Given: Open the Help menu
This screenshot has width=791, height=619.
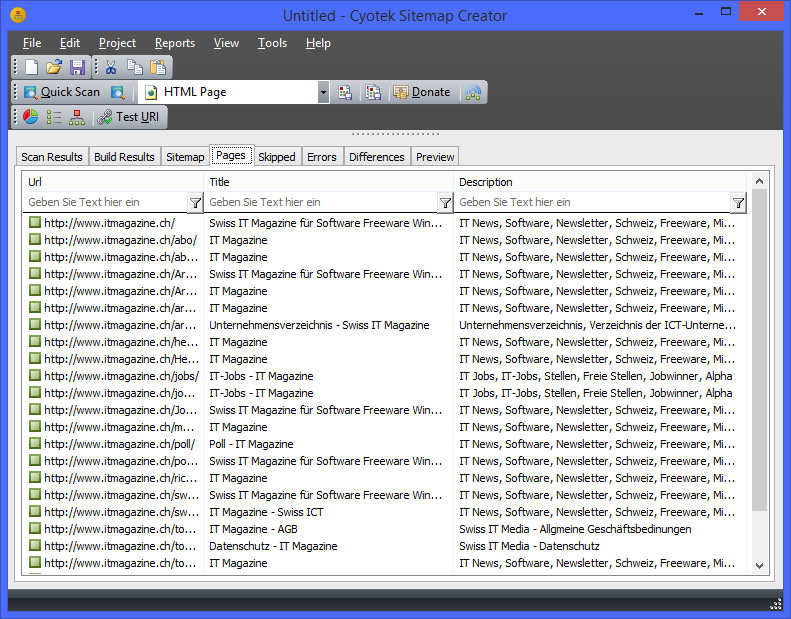Looking at the screenshot, I should [318, 43].
